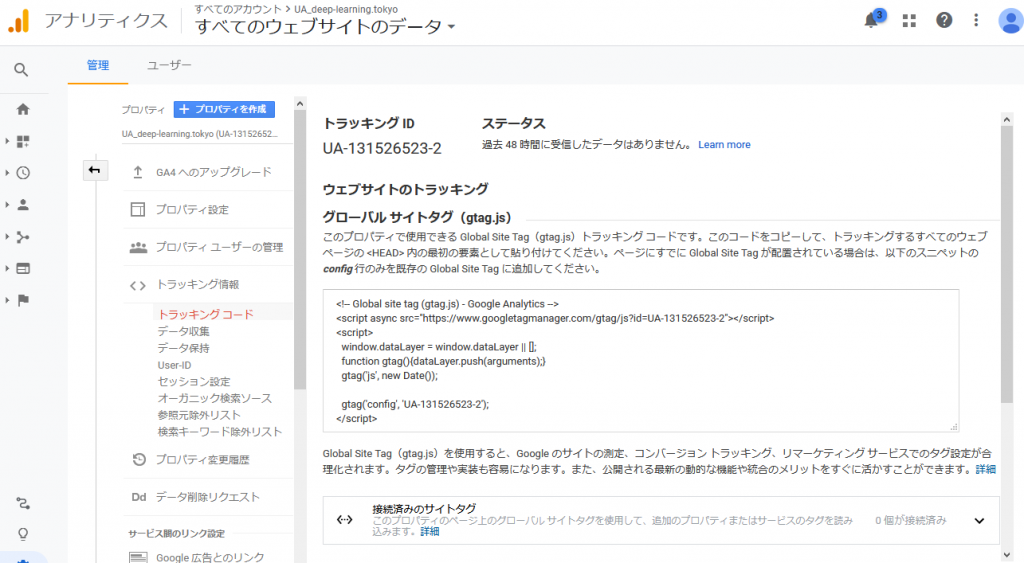
Task: Open the Learn more link
Action: click(724, 145)
